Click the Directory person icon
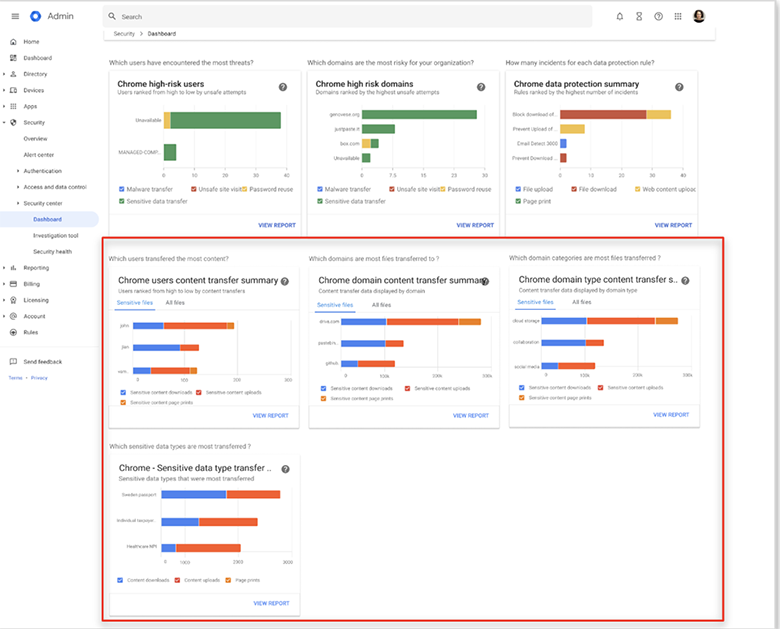 pyautogui.click(x=13, y=74)
